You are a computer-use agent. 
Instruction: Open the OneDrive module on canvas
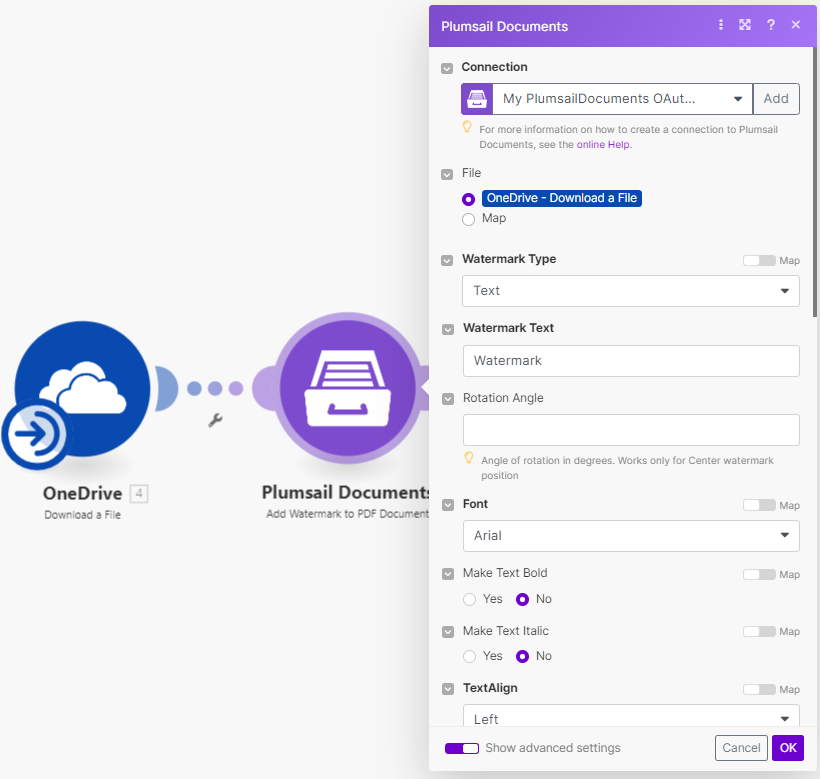click(x=82, y=389)
